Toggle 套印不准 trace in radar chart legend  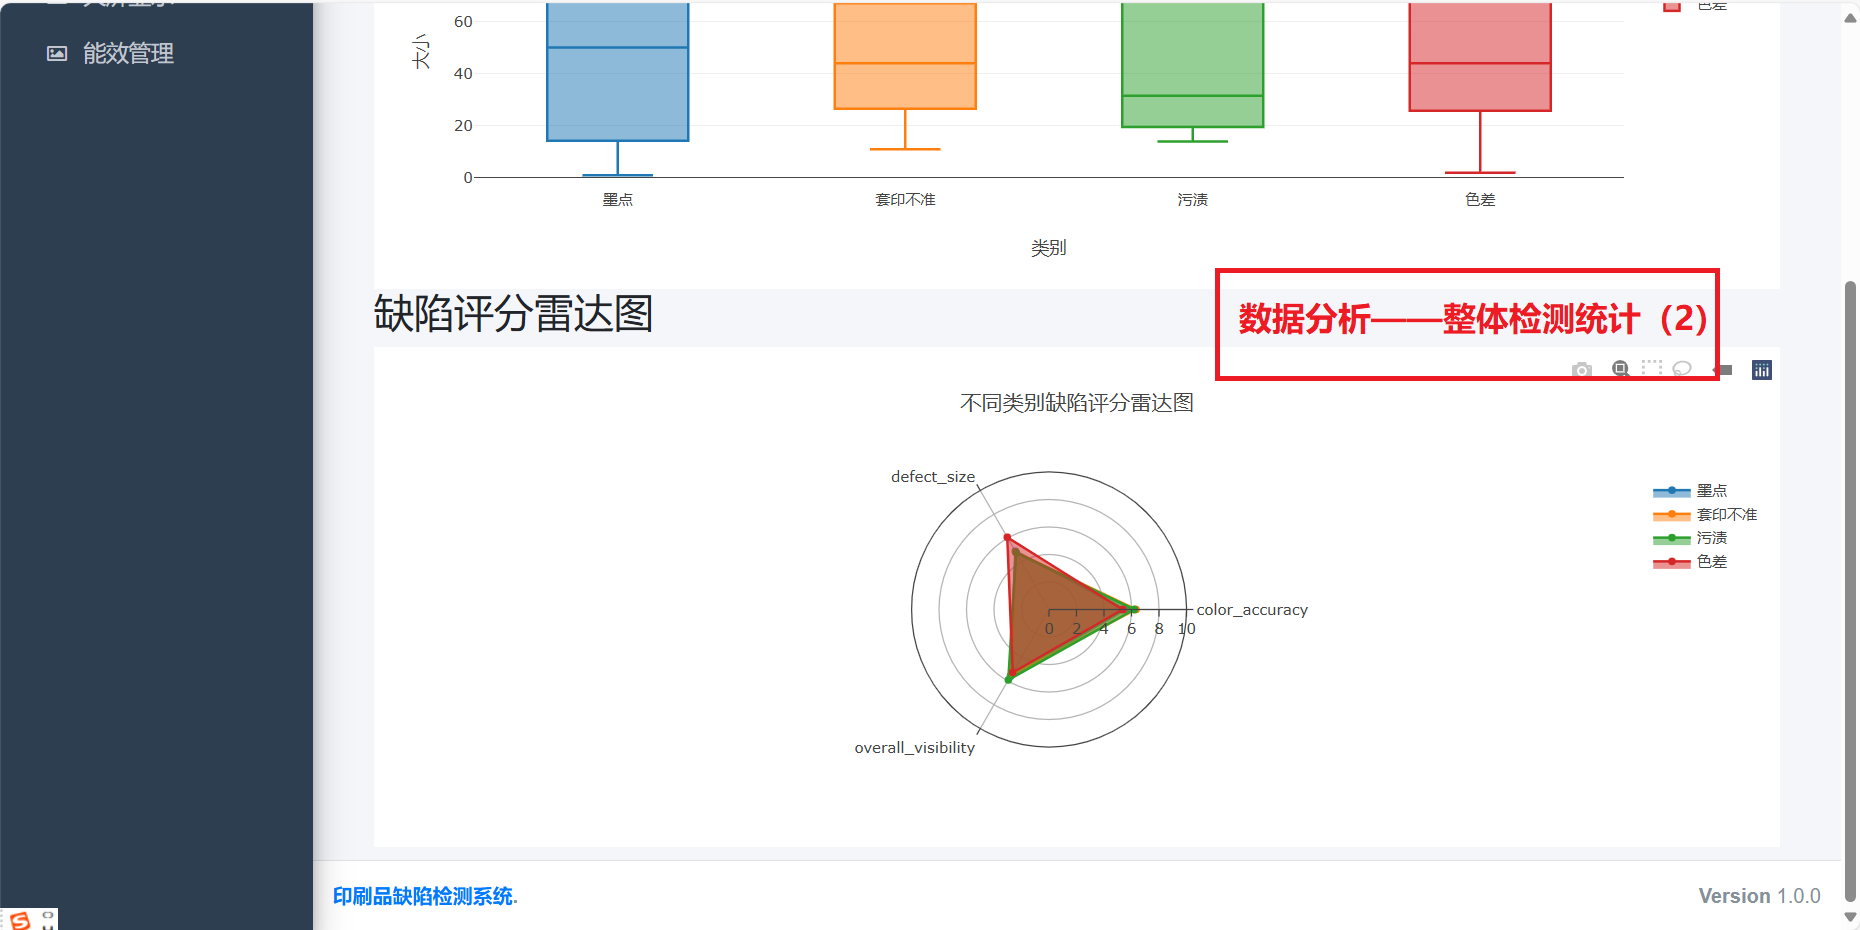1705,515
